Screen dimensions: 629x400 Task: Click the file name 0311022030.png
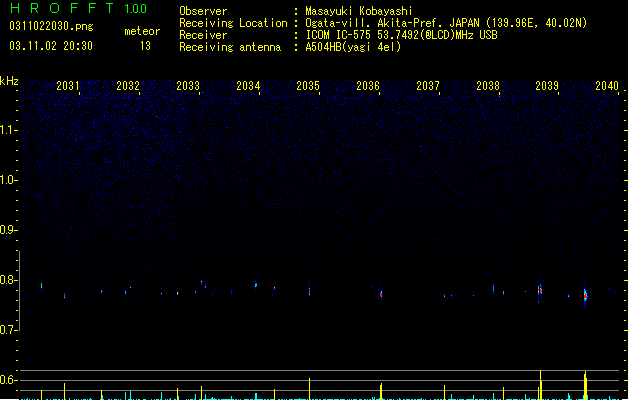point(51,26)
